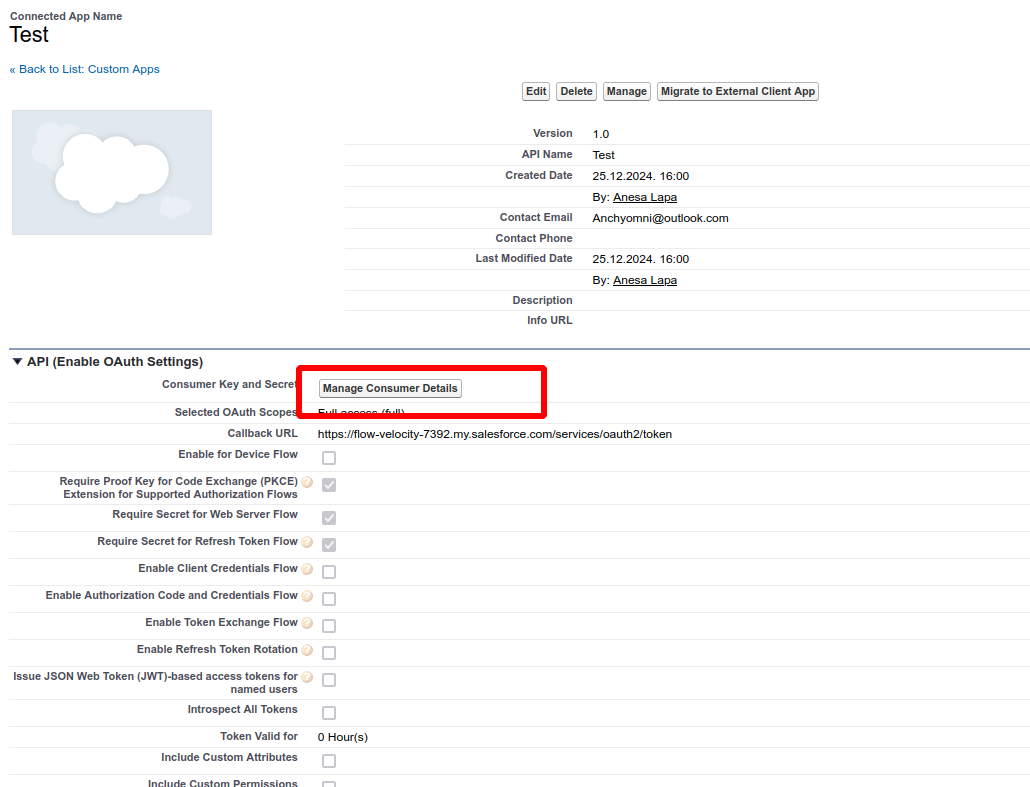Toggle Require Secret for Web Server Flow checkbox
This screenshot has height=787, width=1030.
pyautogui.click(x=329, y=518)
